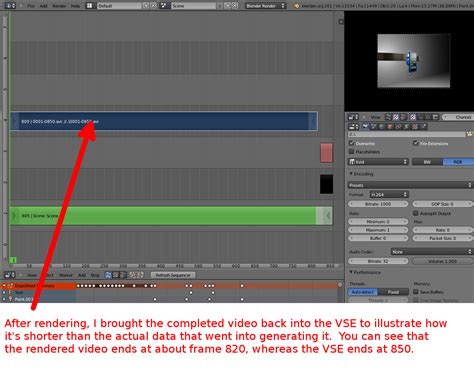Click the audio Bitrate 32 field
The image size is (474, 376).
[378, 261]
